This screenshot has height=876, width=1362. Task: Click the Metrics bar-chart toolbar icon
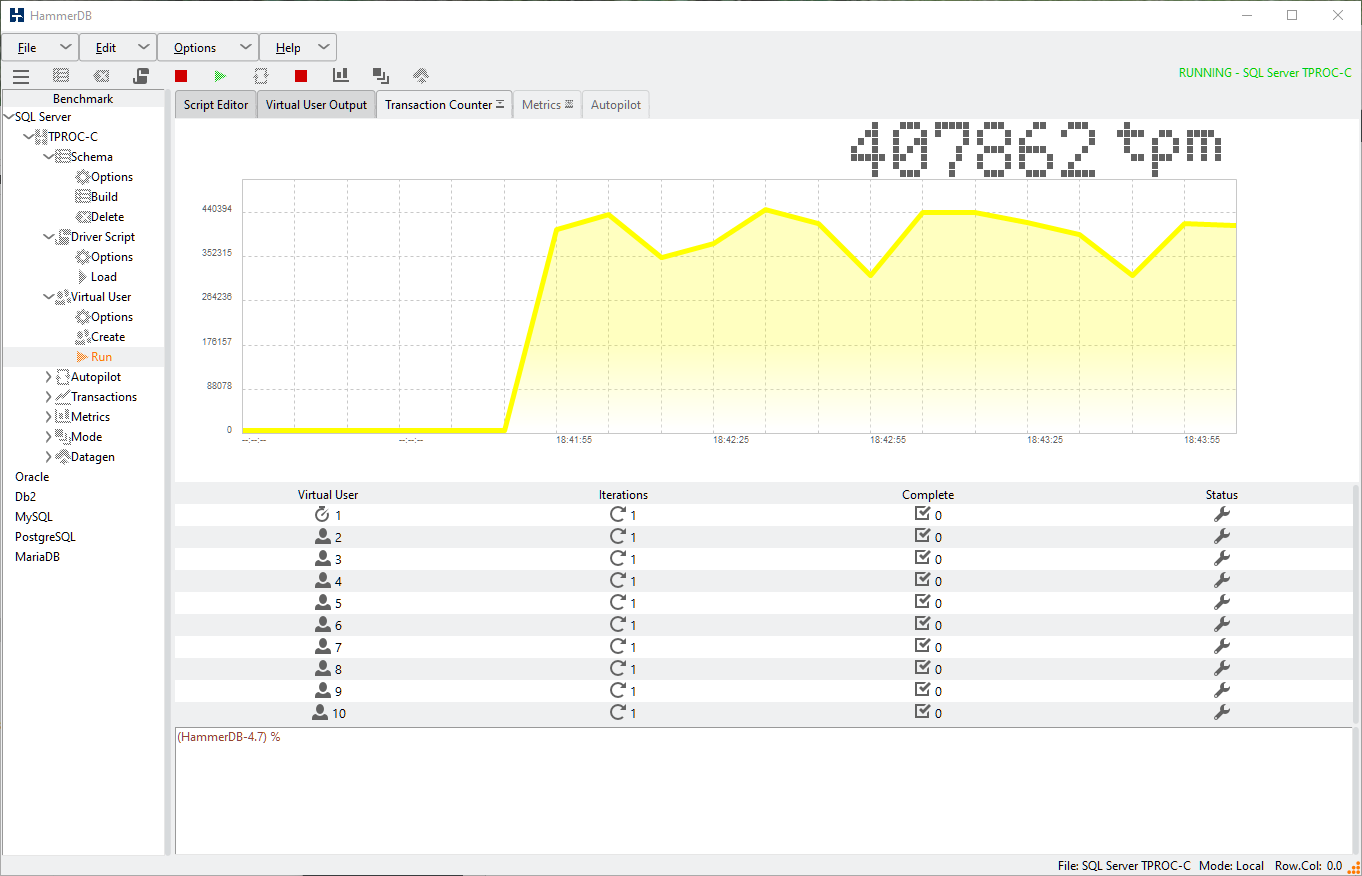pos(341,75)
